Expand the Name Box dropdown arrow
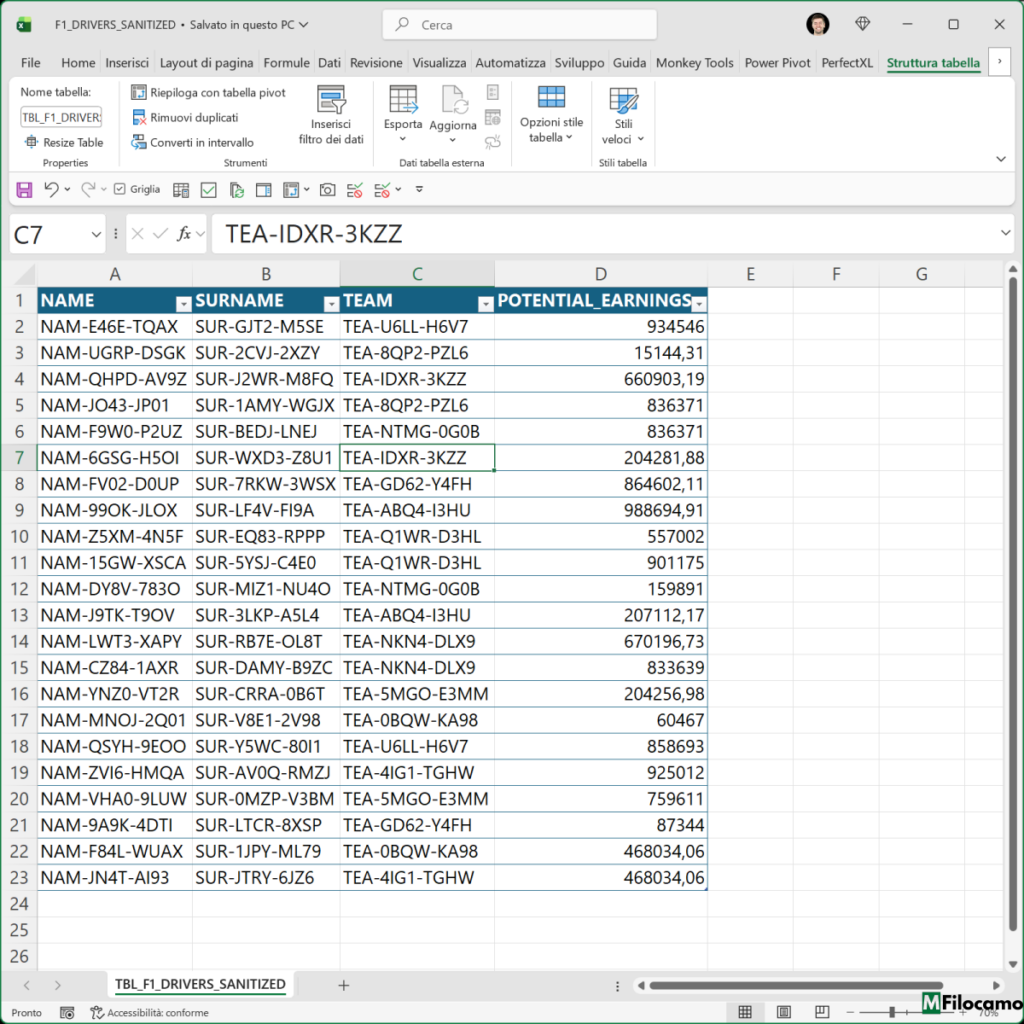The image size is (1024, 1024). click(96, 234)
